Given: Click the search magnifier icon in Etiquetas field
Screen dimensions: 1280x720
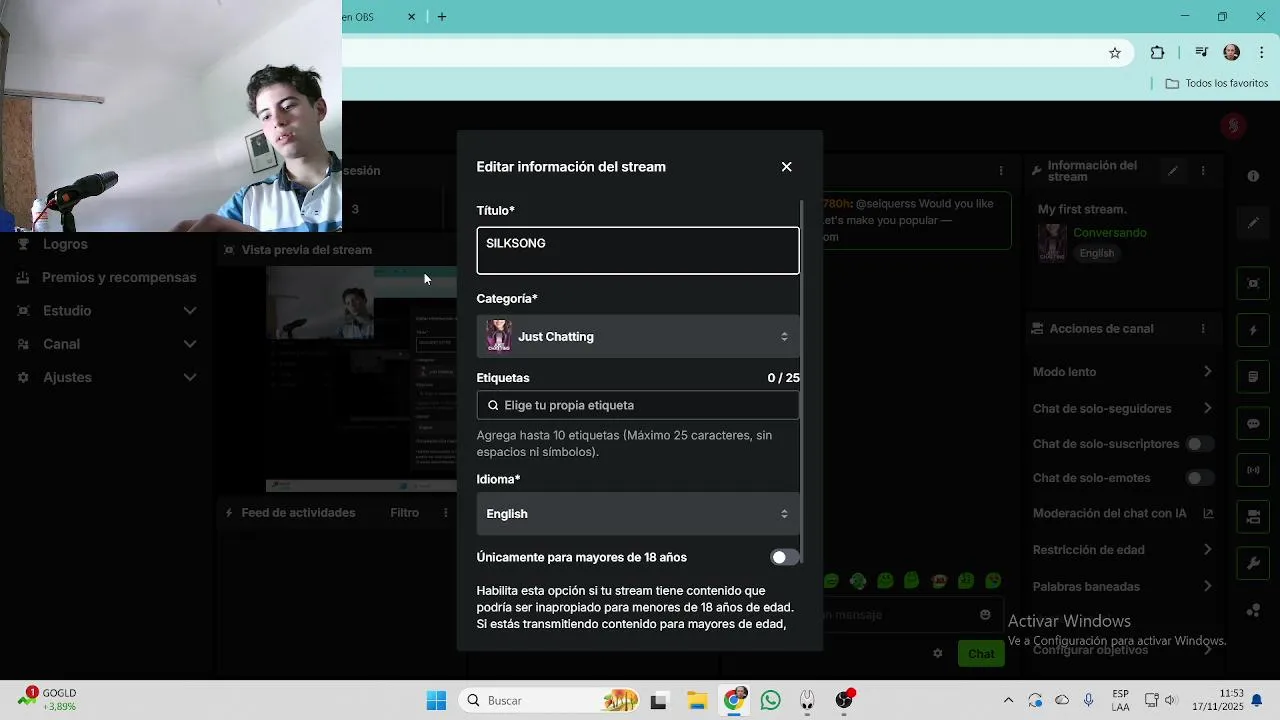Looking at the screenshot, I should pyautogui.click(x=493, y=405).
